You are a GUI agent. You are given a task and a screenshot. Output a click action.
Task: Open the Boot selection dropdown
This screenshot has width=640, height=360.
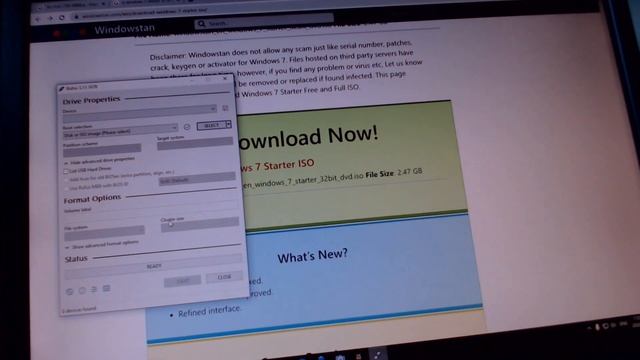(x=121, y=131)
